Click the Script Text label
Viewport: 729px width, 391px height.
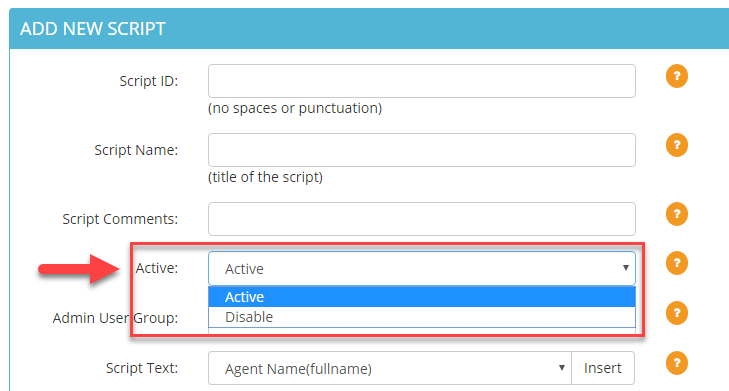(x=142, y=368)
